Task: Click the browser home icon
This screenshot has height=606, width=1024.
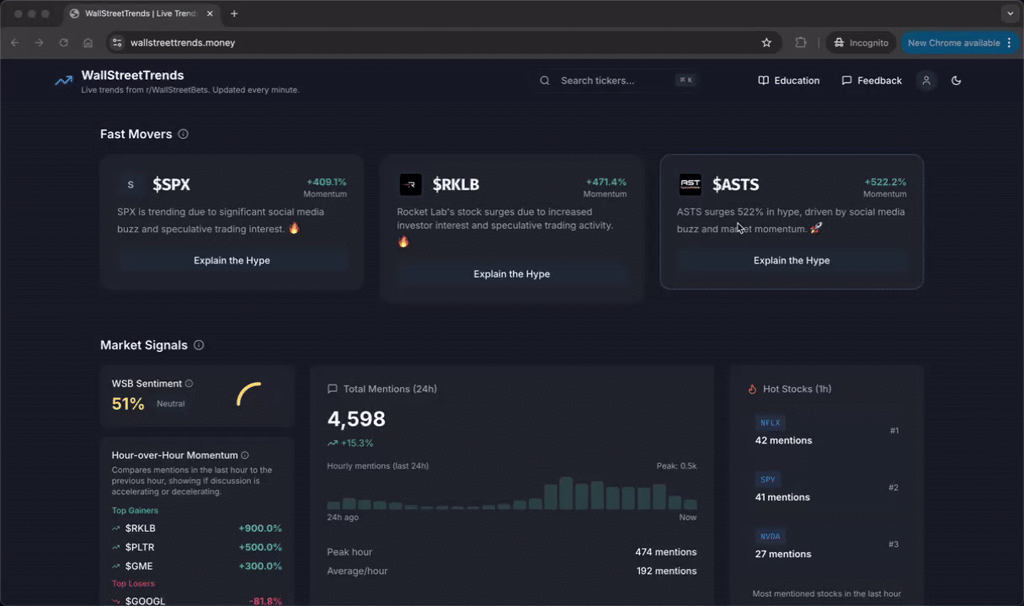Action: (88, 42)
